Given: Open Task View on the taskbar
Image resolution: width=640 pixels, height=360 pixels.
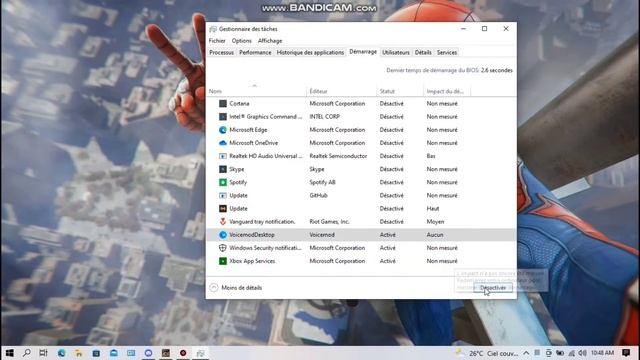Looking at the screenshot, I should tap(44, 353).
